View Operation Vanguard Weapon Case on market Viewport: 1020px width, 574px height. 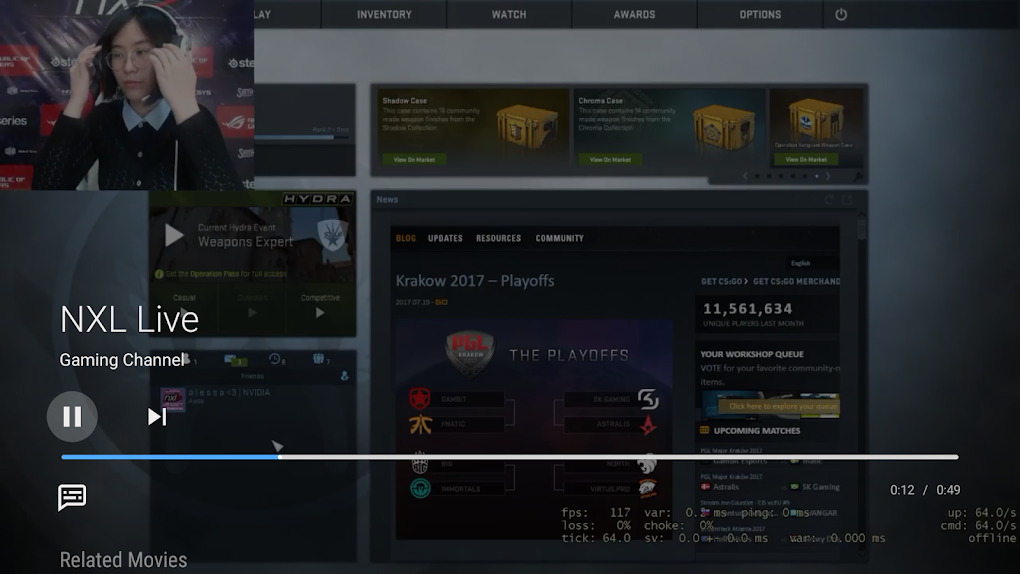(x=806, y=159)
